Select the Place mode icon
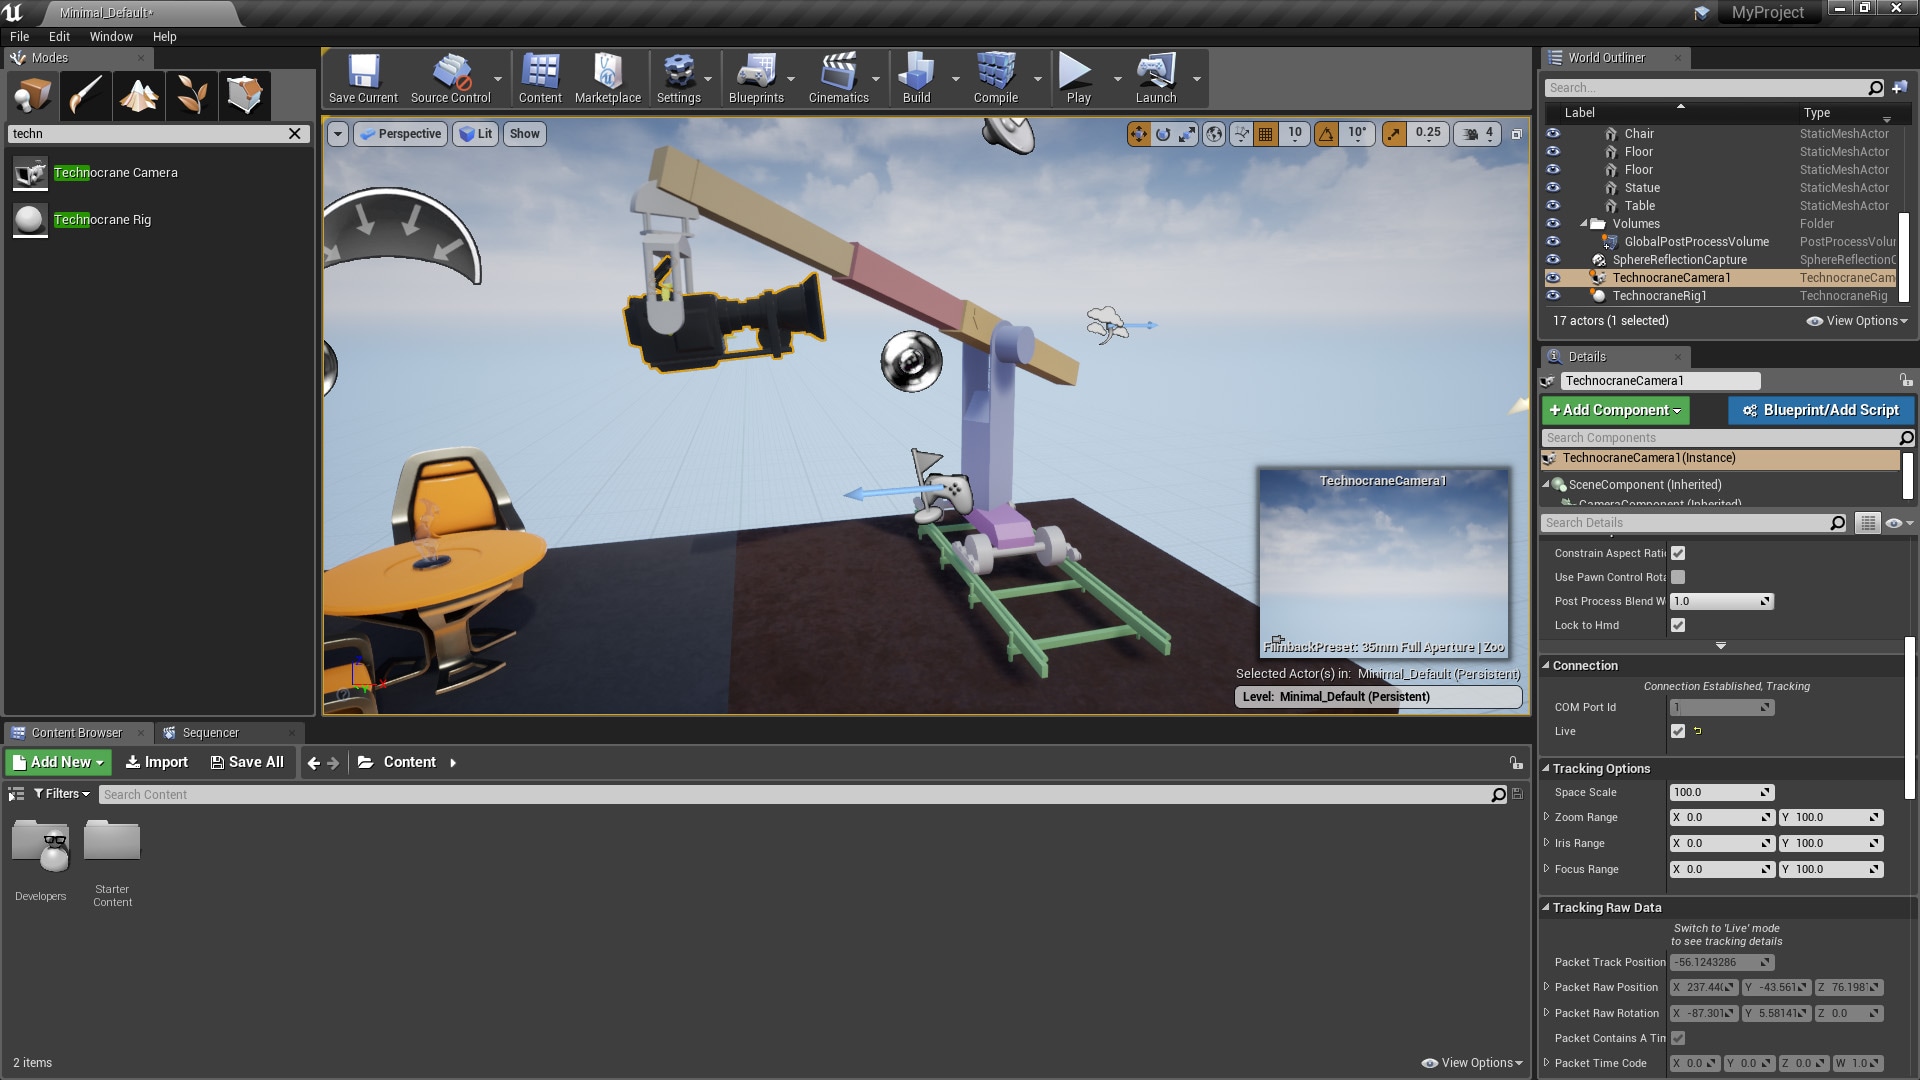The width and height of the screenshot is (1920, 1080). pos(33,95)
